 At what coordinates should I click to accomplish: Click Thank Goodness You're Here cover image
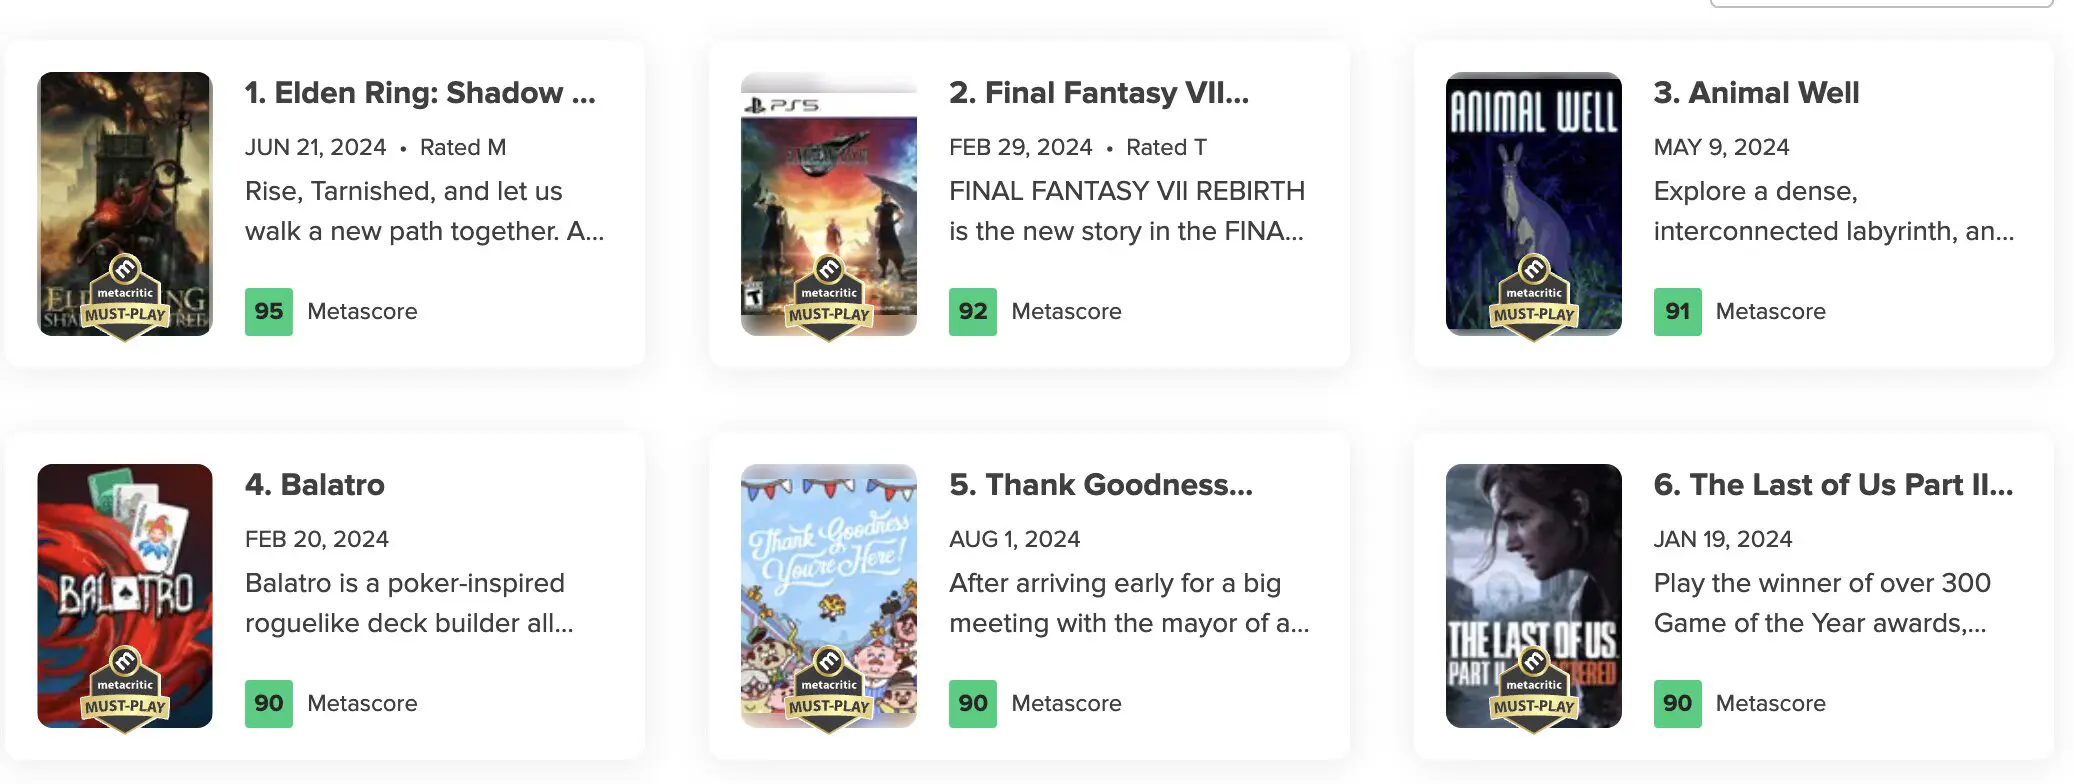[x=829, y=595]
